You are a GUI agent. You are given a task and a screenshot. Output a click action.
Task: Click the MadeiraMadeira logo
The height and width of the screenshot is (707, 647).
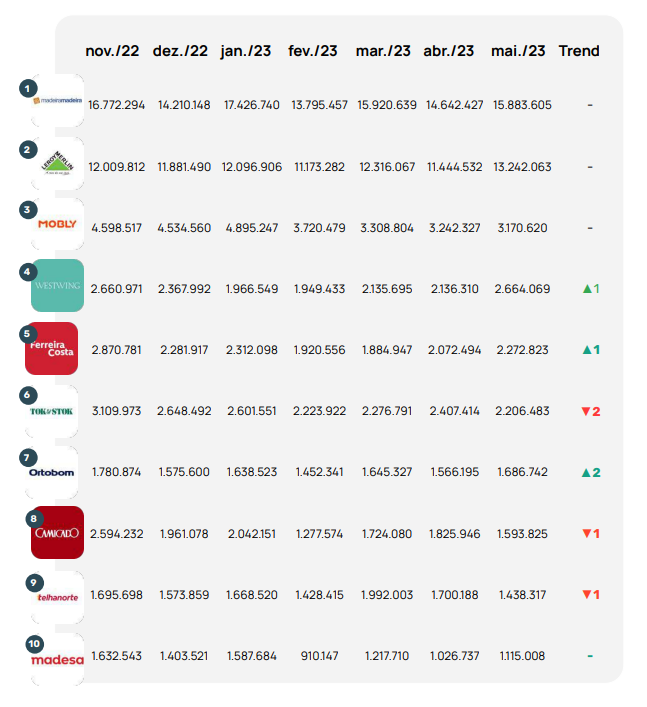57,101
